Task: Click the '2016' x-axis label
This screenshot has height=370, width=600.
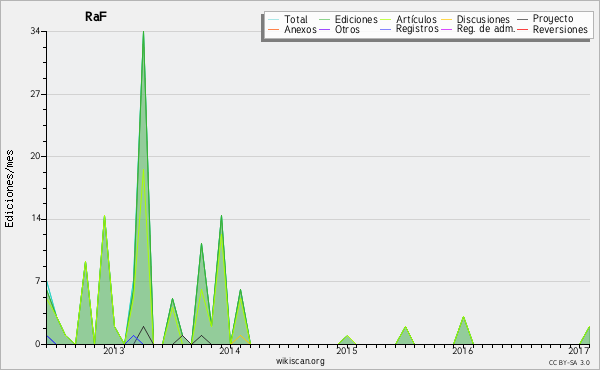Action: [463, 351]
